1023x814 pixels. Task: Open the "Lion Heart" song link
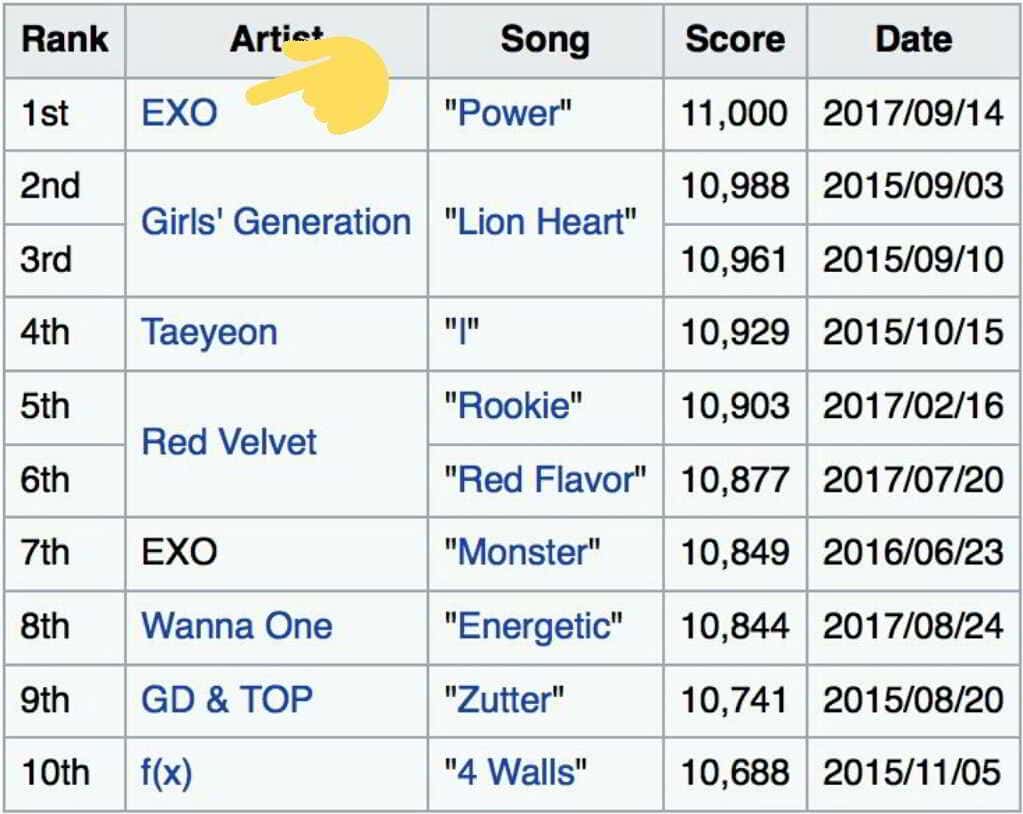(540, 222)
